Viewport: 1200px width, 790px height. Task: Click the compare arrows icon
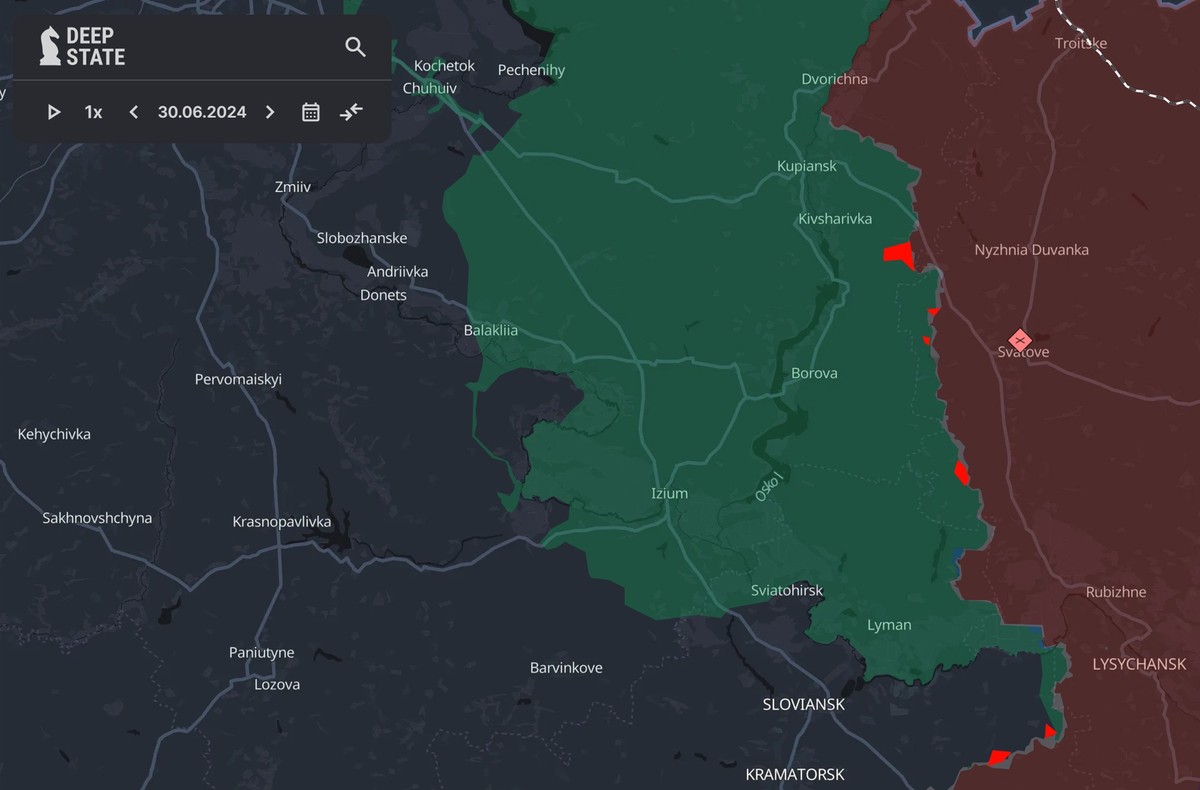click(351, 112)
